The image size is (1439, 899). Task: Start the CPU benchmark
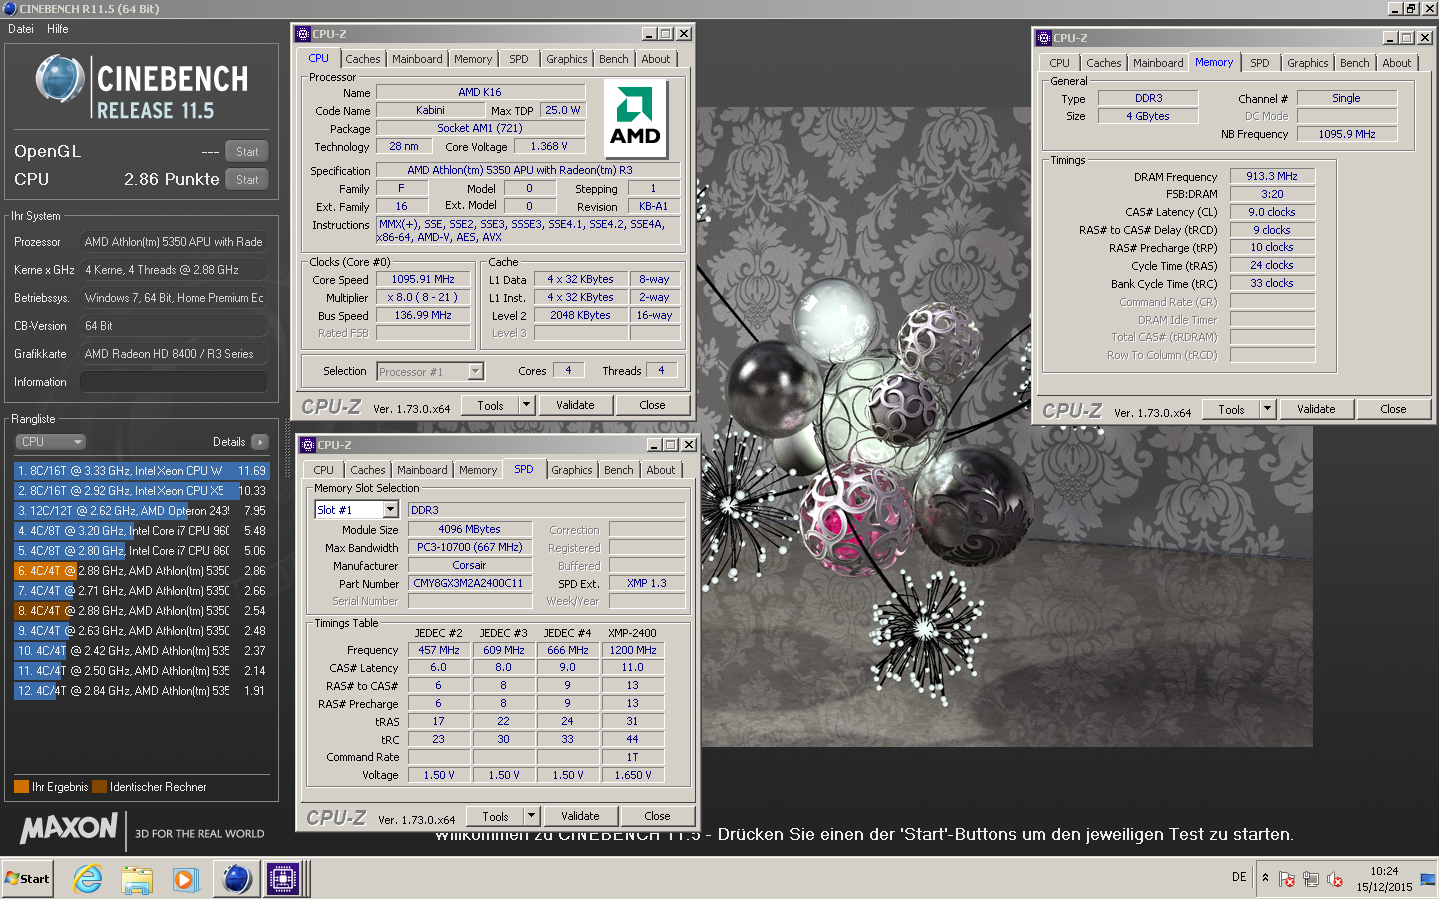tap(247, 180)
